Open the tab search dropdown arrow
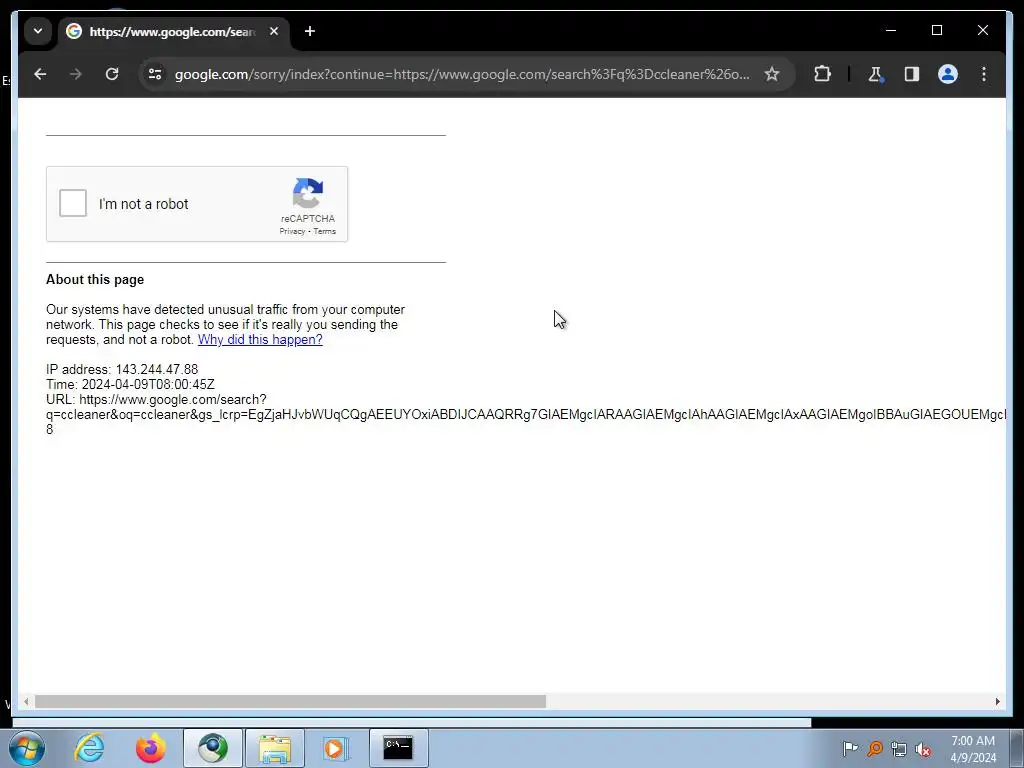 click(38, 31)
